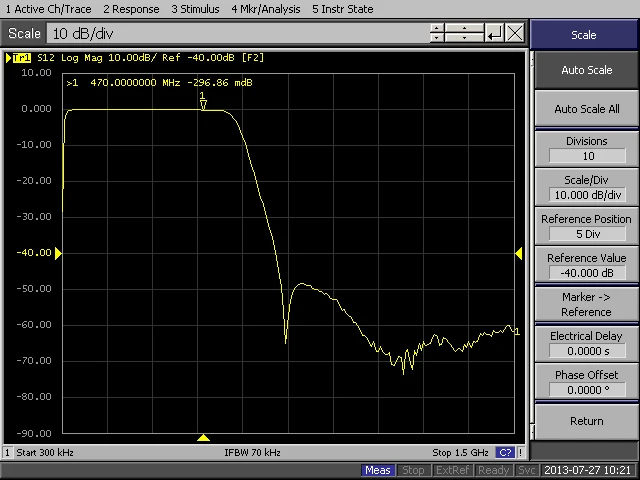Click the Meas status indicator

pos(378,470)
